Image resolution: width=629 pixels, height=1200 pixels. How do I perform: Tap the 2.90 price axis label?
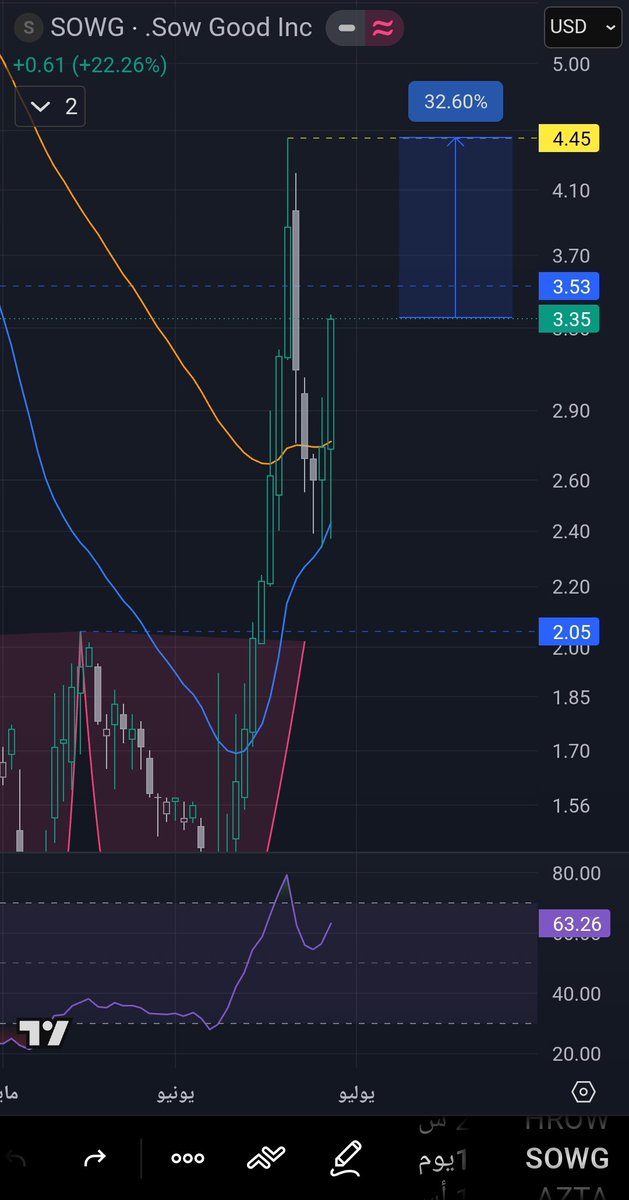570,411
